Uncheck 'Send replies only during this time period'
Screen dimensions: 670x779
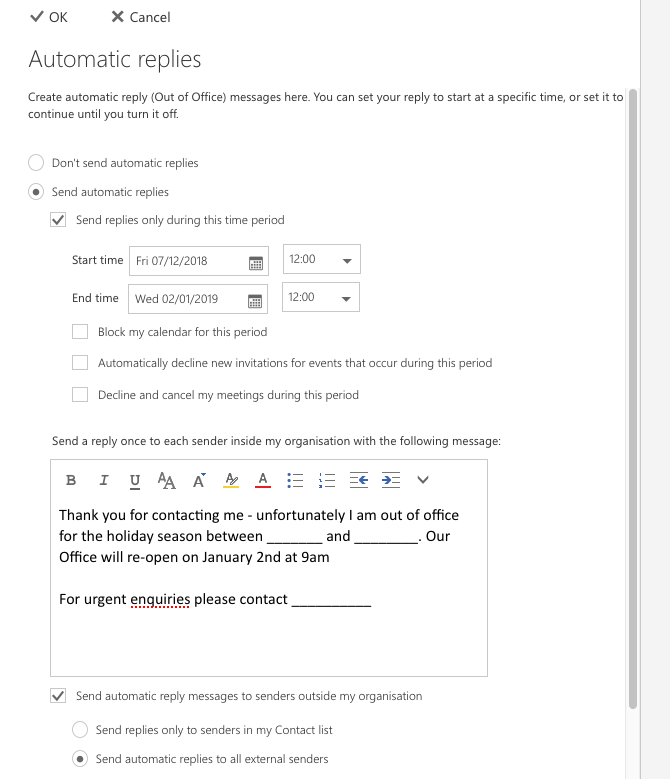tap(58, 220)
